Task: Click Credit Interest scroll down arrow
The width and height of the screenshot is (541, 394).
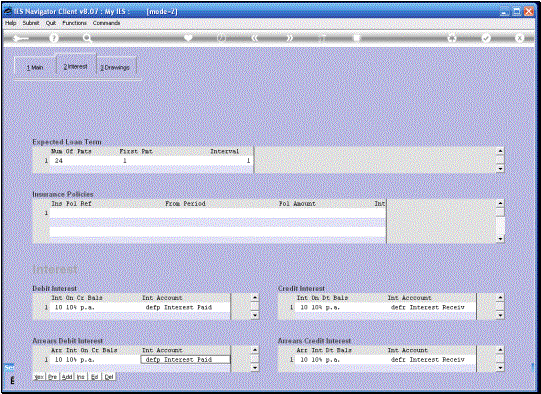Action: pos(500,315)
